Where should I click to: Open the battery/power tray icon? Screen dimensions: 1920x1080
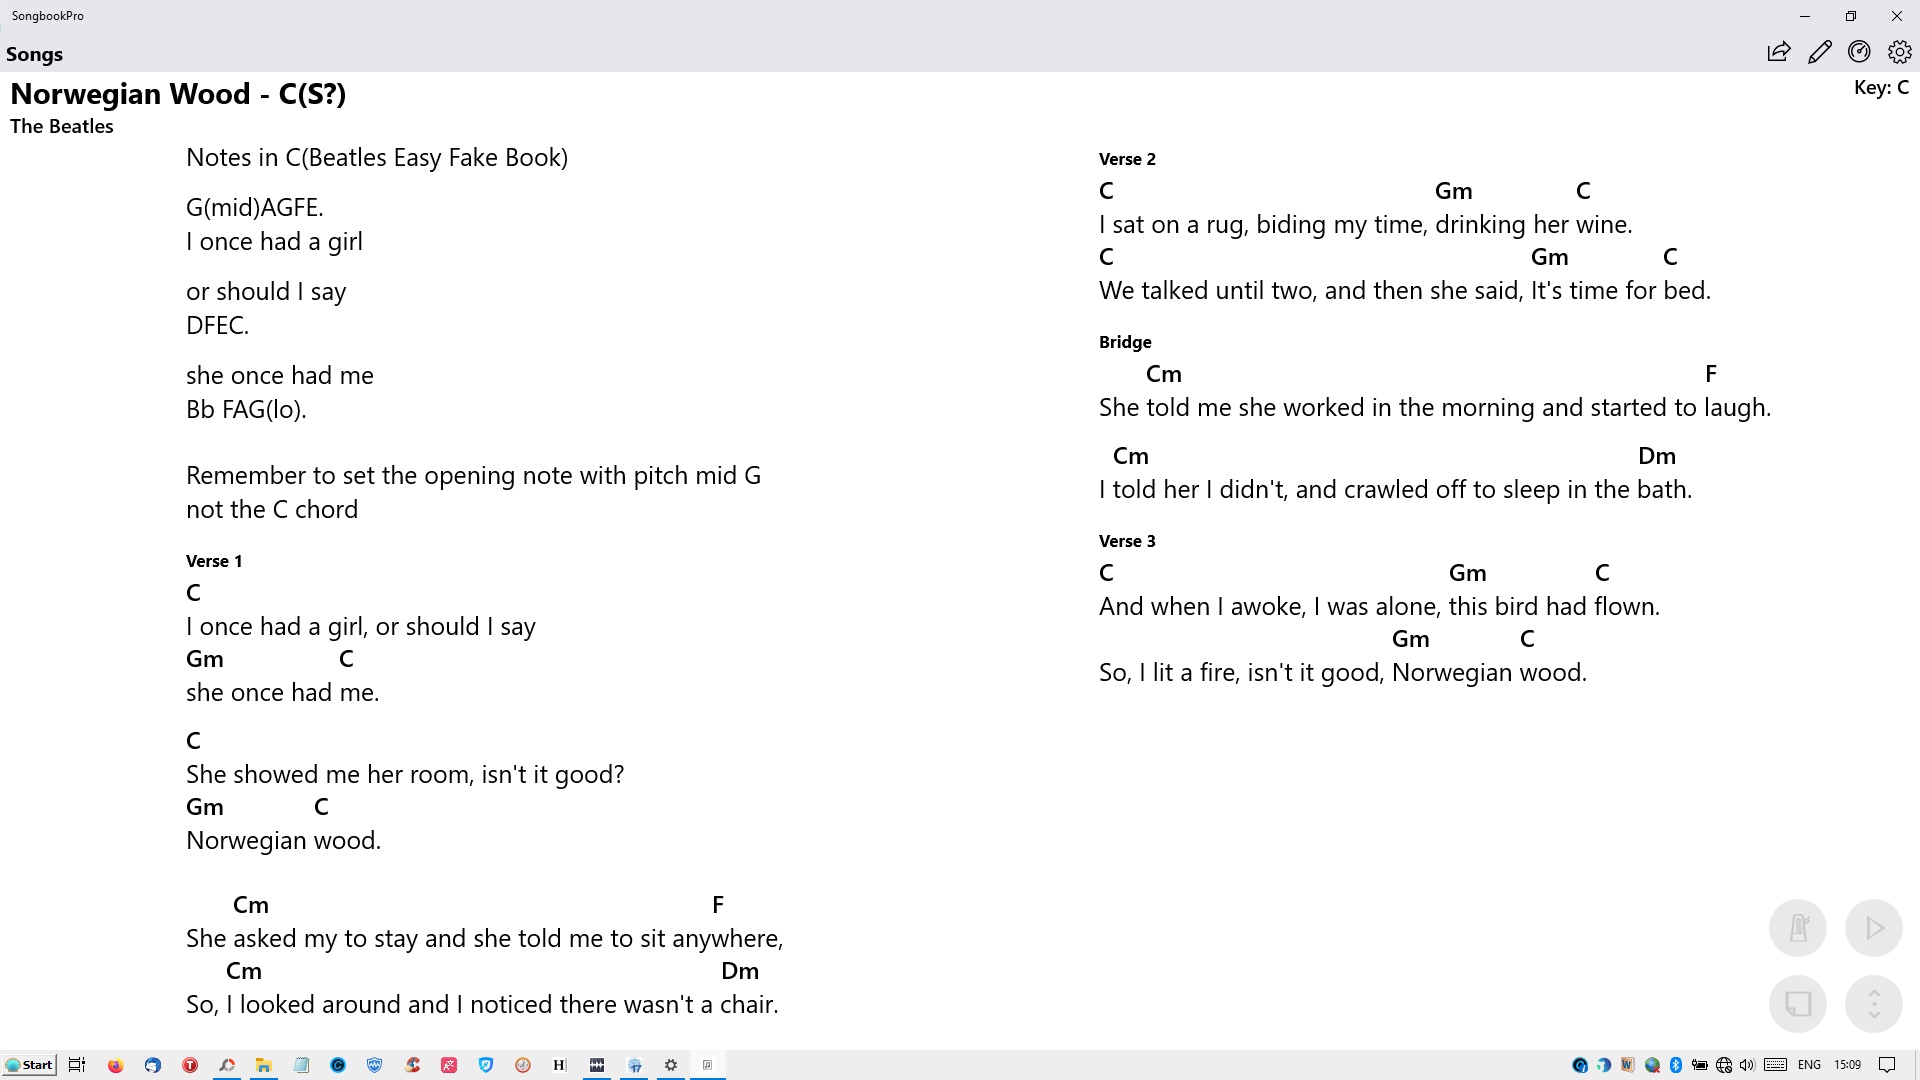(x=1700, y=1065)
